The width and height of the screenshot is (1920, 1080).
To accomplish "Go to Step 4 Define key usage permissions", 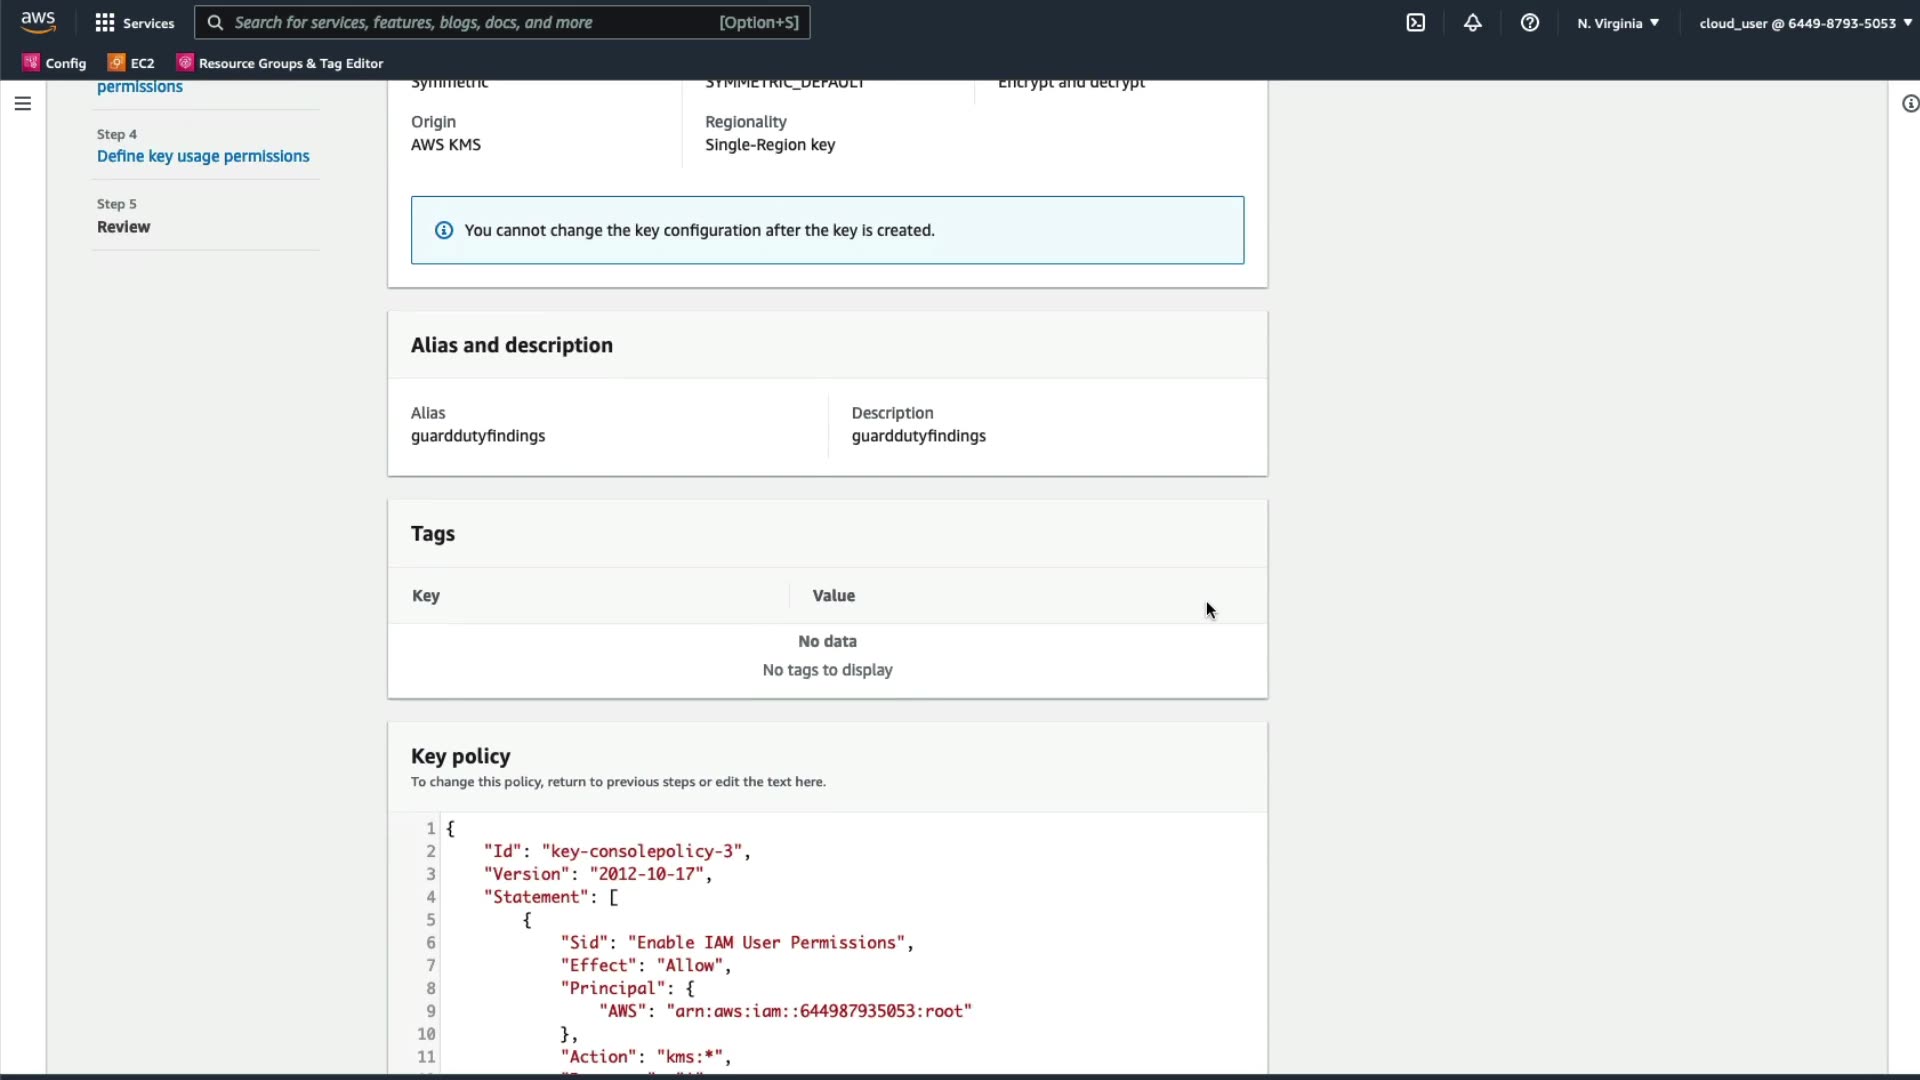I will click(x=203, y=156).
